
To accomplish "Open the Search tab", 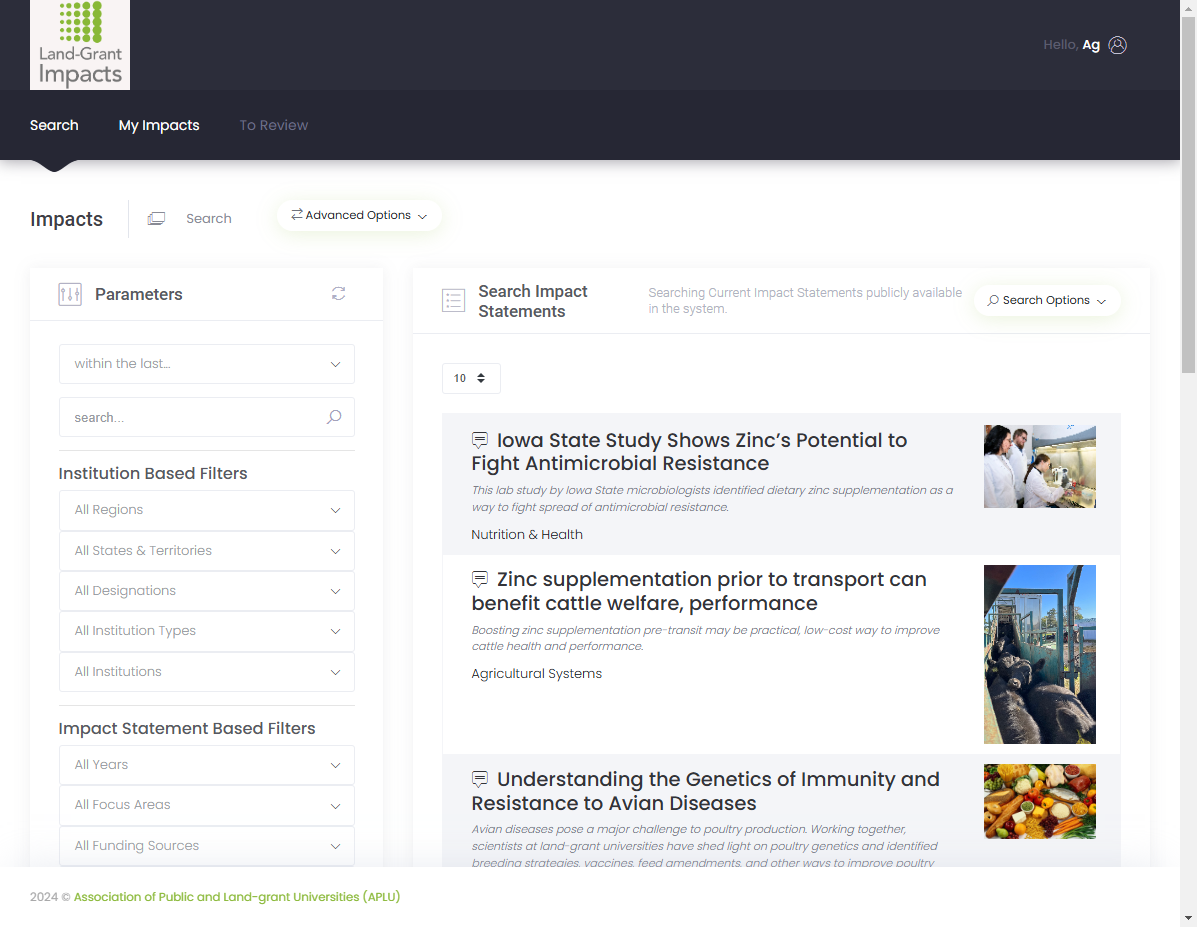I will point(54,125).
